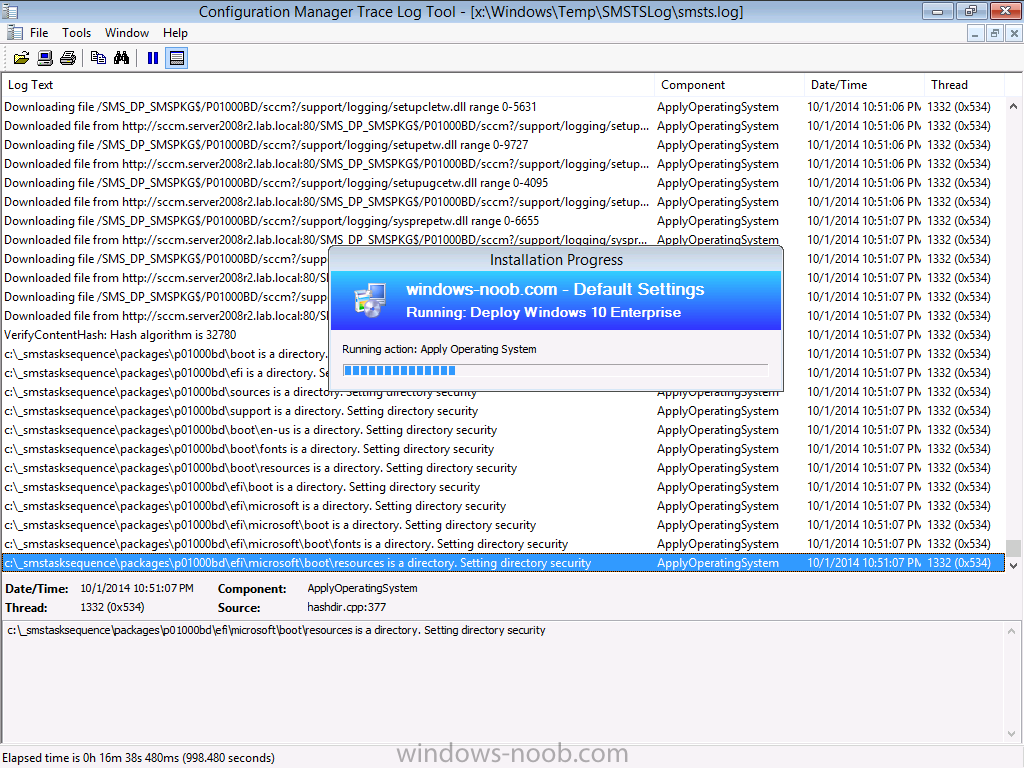Sort by the Log Text column header

328,85
